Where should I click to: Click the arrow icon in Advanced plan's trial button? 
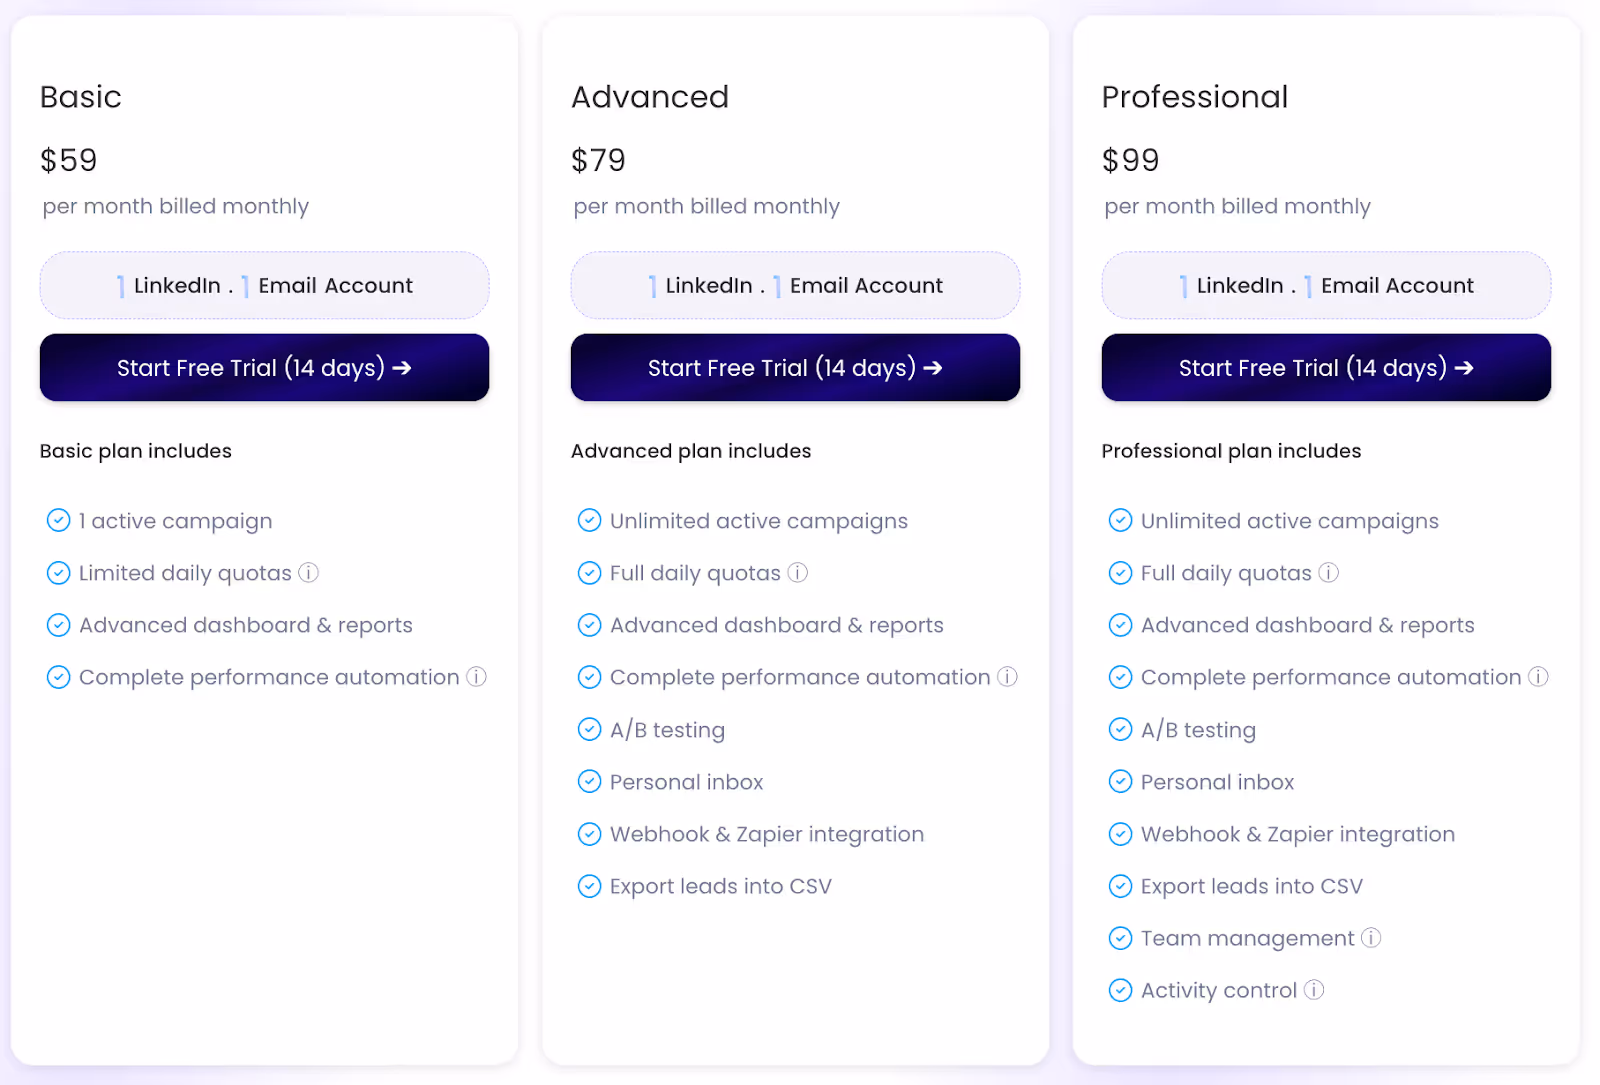pyautogui.click(x=932, y=368)
